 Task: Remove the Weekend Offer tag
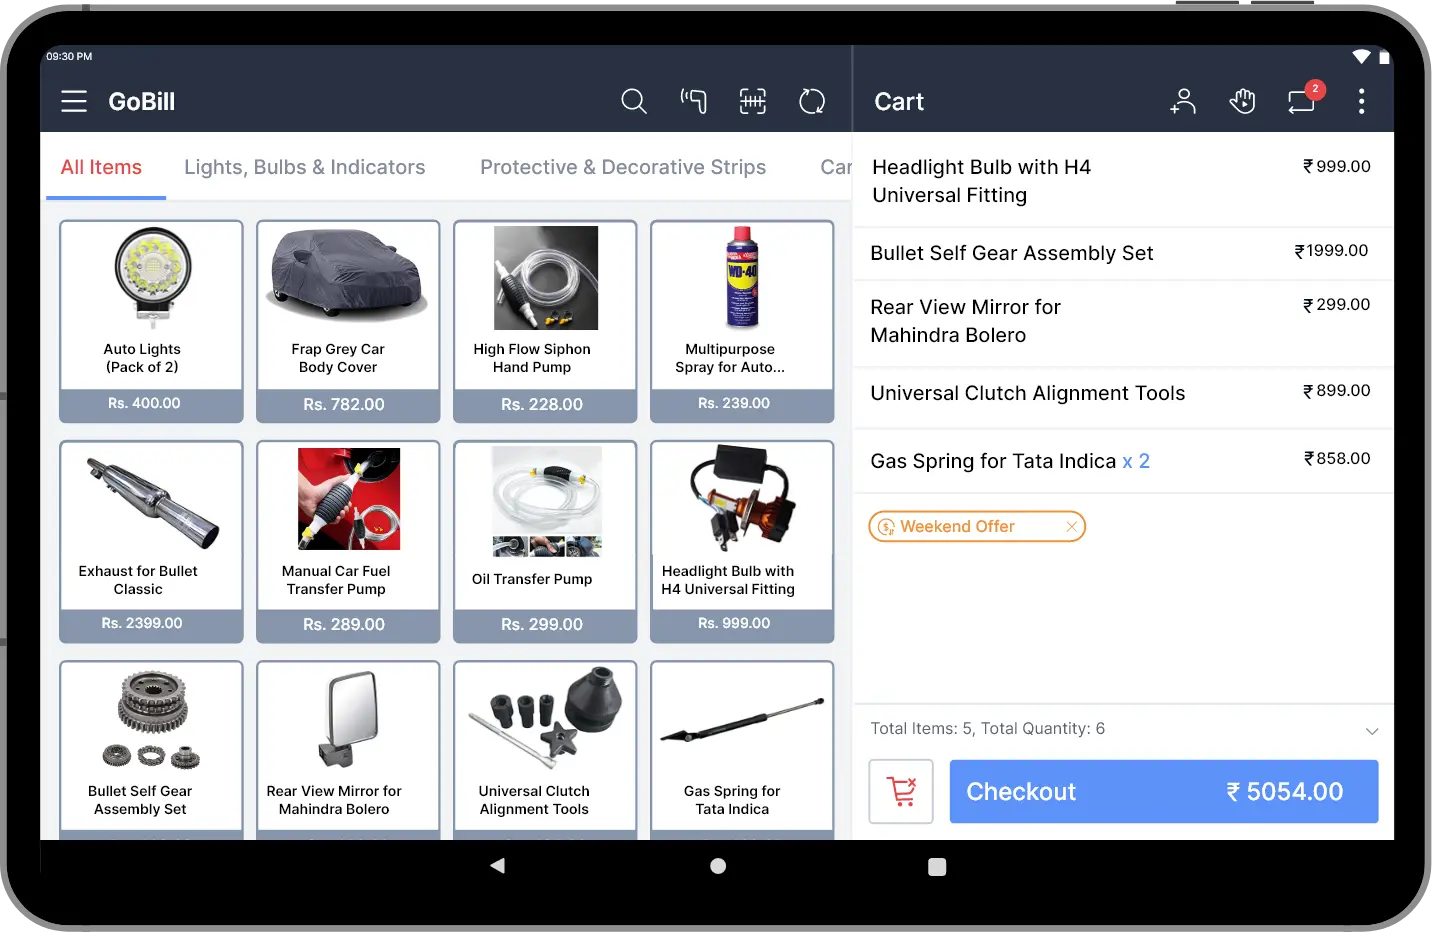[x=1071, y=526]
